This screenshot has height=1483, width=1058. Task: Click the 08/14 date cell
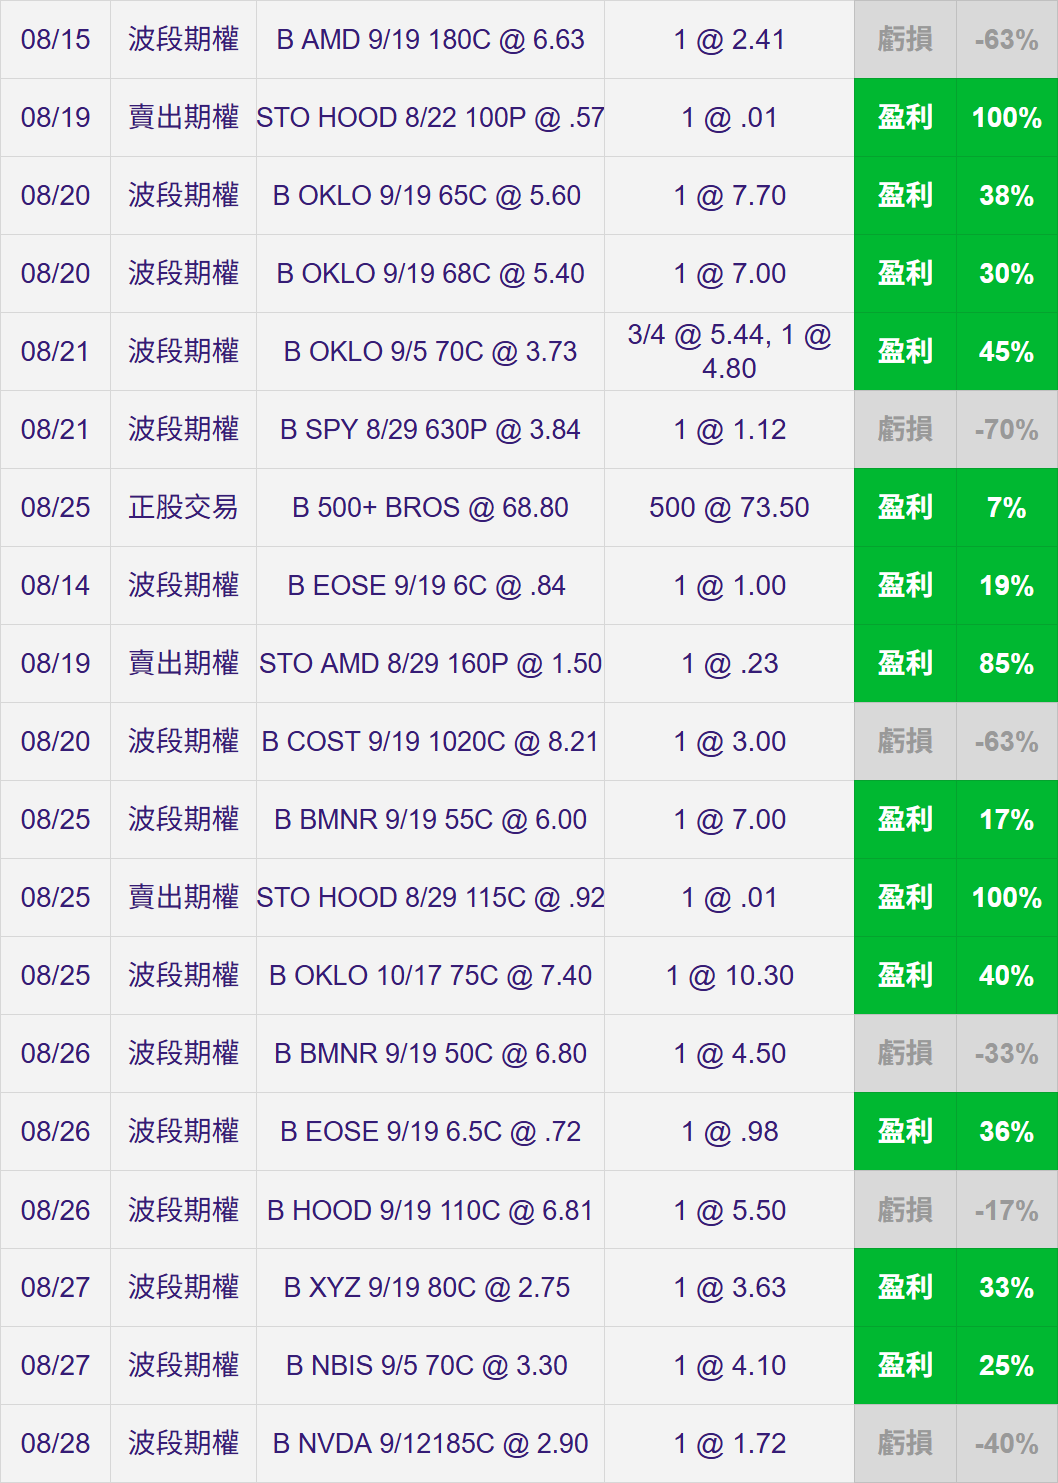coord(55,586)
